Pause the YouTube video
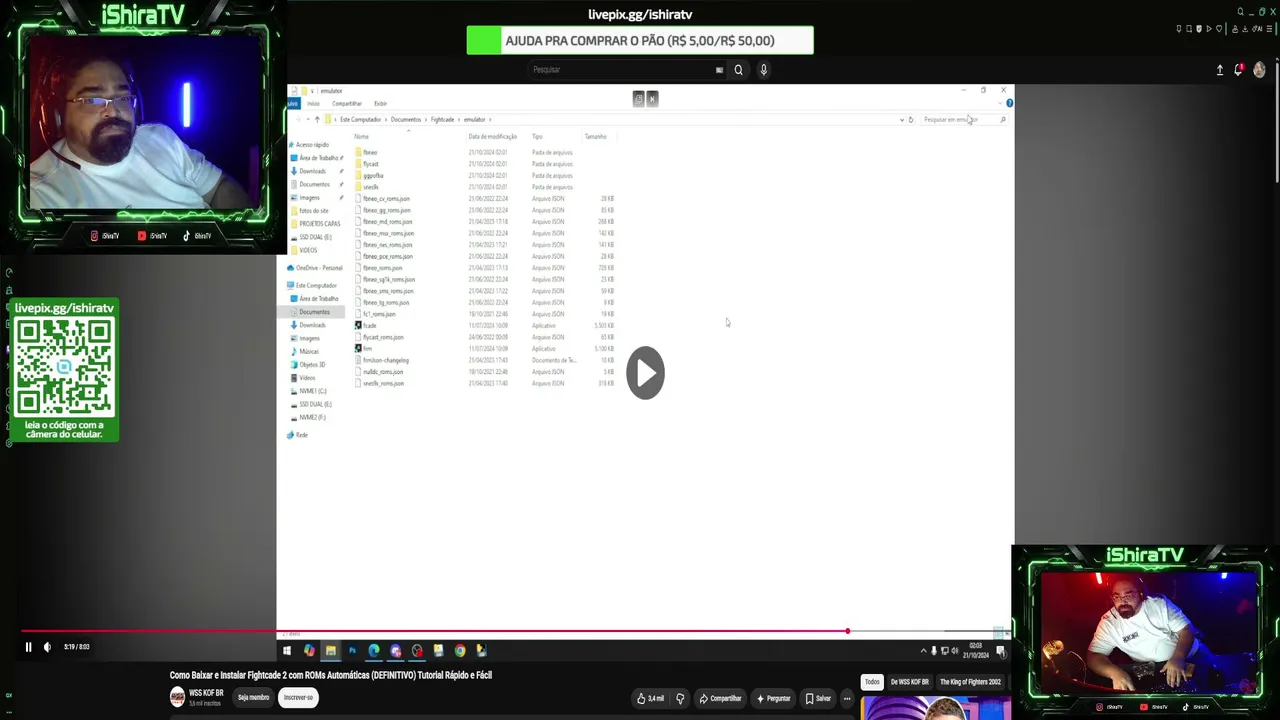 coord(28,647)
